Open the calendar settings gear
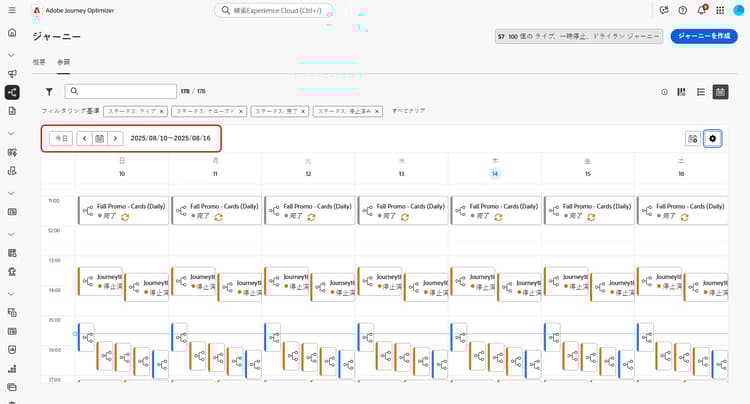Viewport: 750px width, 404px height. tap(713, 139)
